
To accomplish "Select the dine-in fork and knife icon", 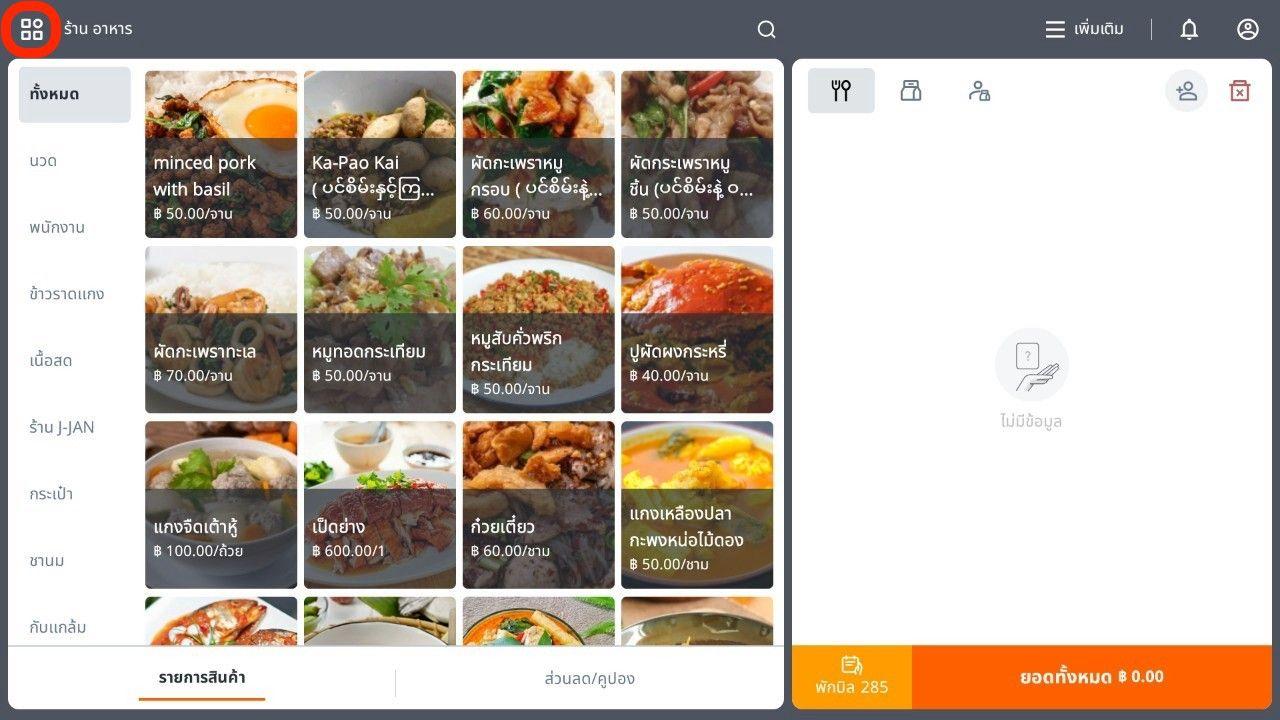I will click(x=841, y=91).
